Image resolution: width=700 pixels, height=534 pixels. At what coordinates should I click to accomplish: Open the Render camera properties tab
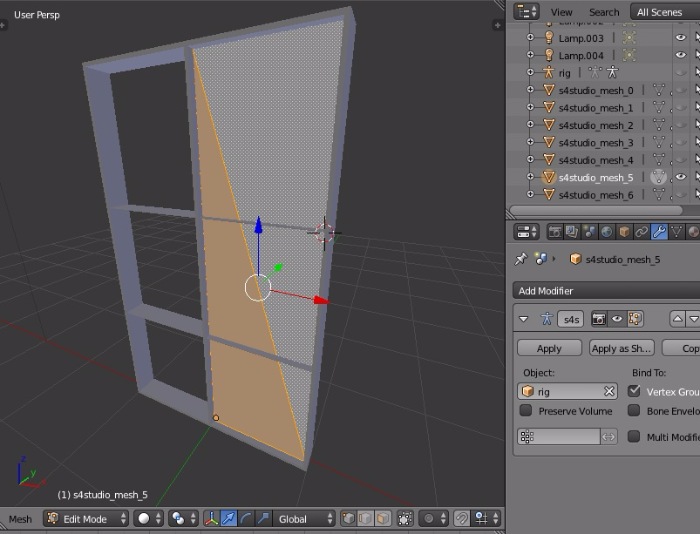[555, 232]
